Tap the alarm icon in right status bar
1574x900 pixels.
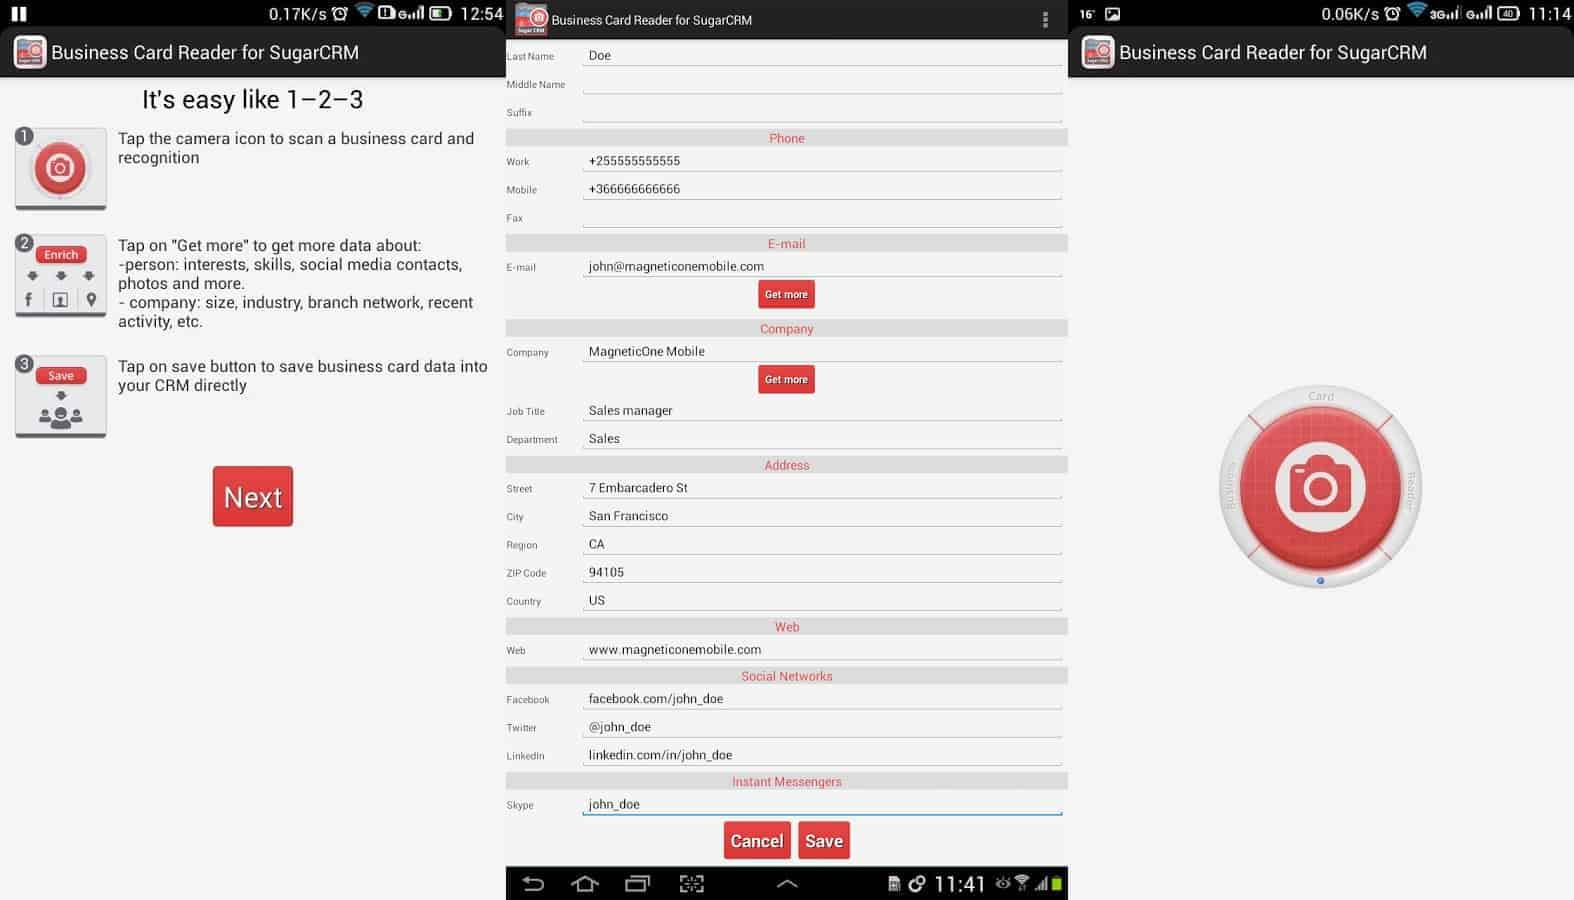tap(1392, 13)
